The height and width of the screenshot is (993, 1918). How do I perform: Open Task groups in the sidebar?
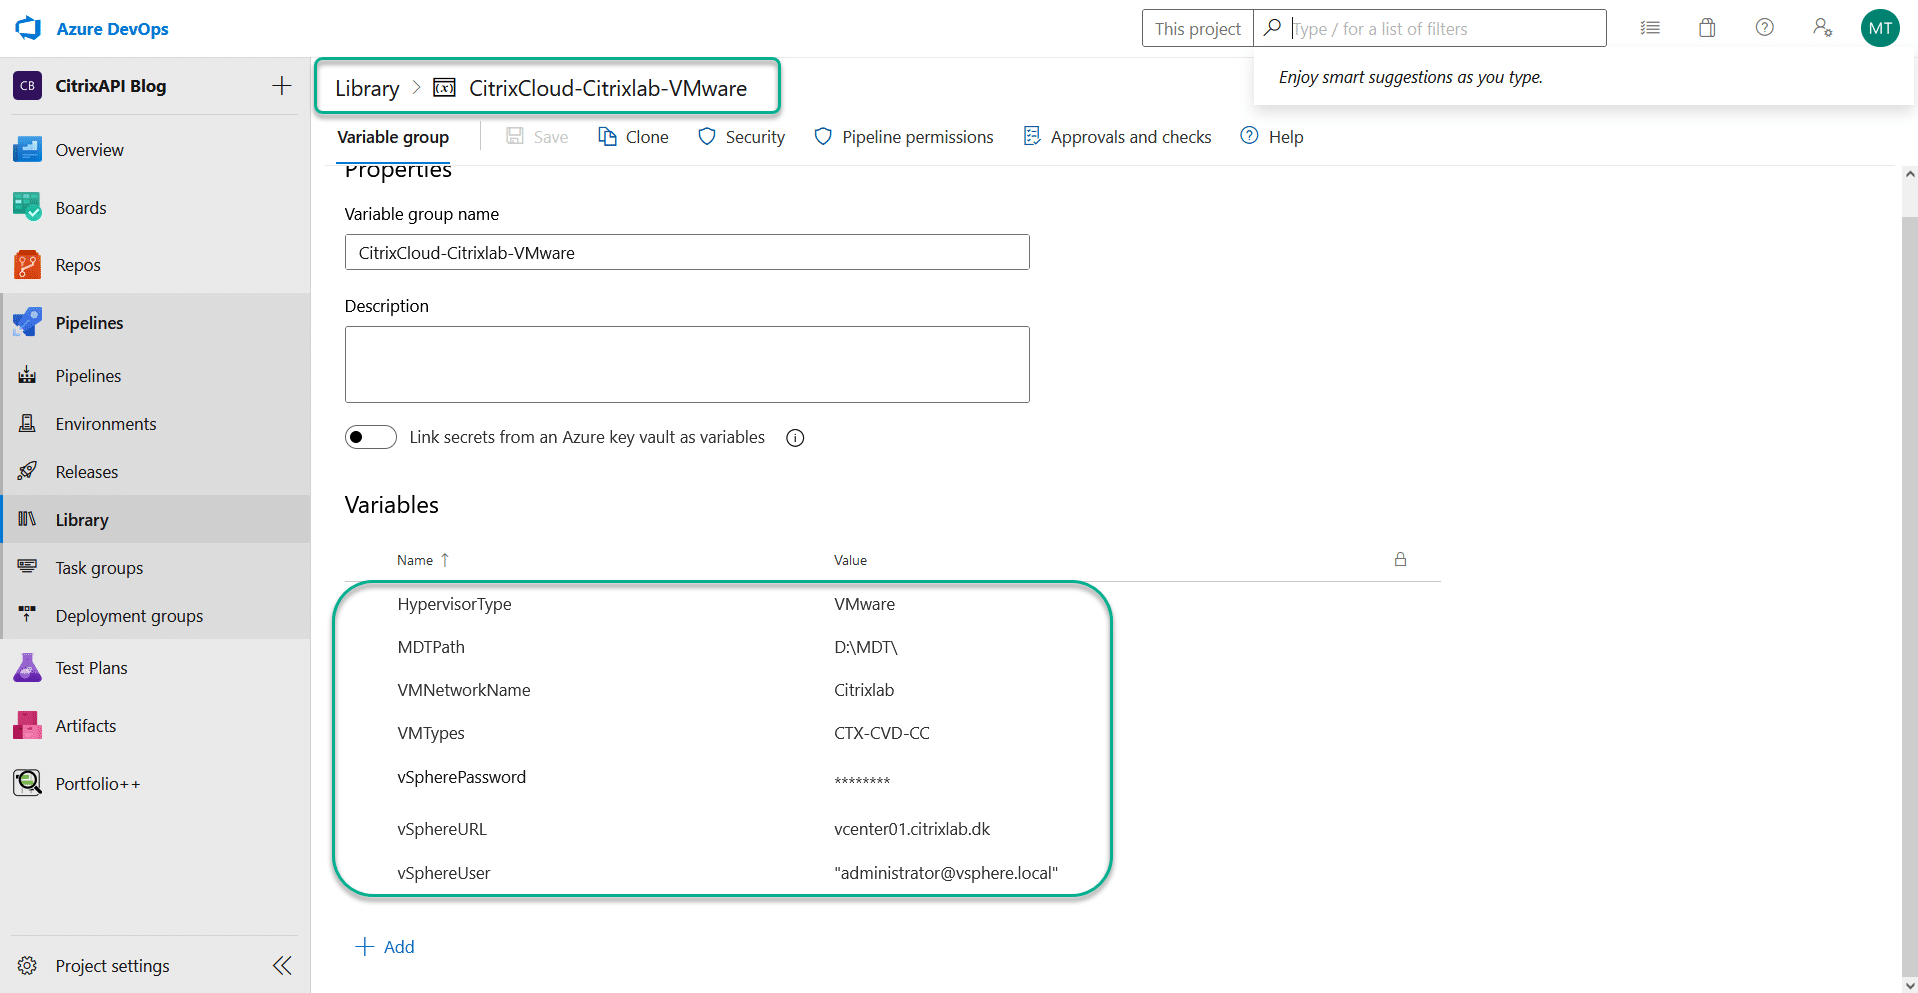coord(155,568)
